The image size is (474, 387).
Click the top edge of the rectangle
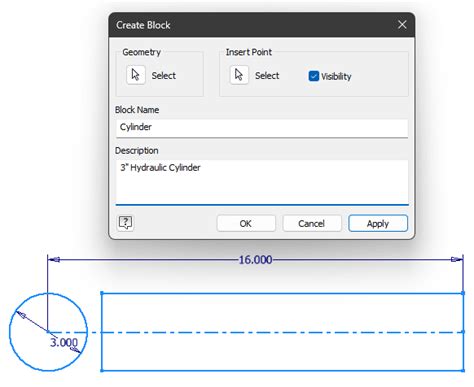point(282,293)
